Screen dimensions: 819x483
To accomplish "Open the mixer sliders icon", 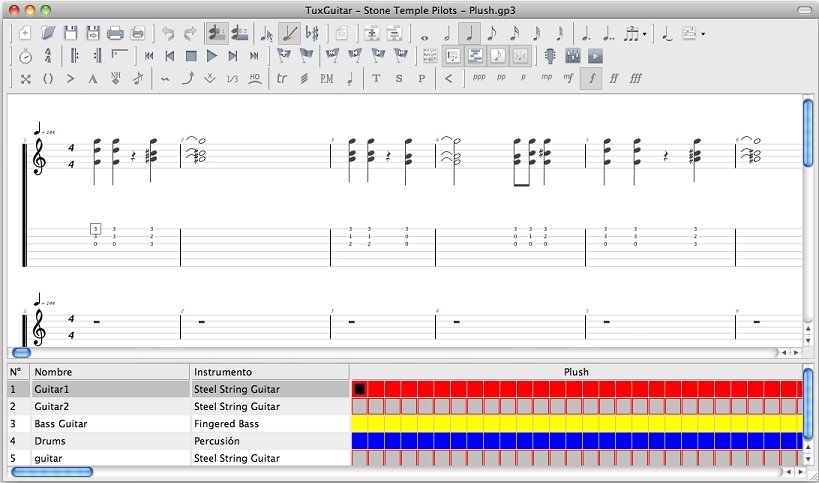I will (x=572, y=56).
